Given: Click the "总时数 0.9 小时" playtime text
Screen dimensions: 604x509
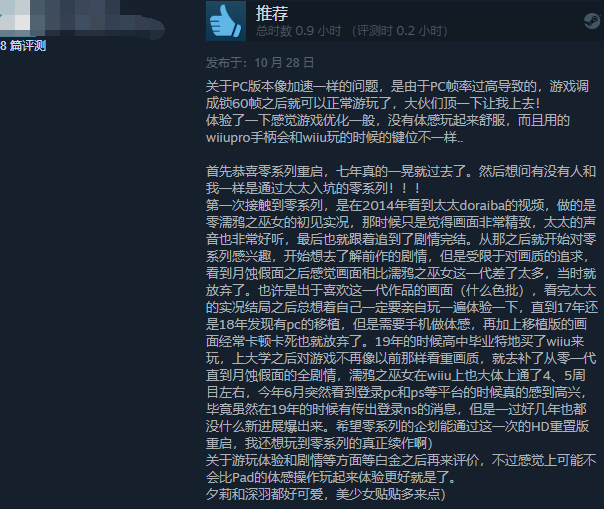Looking at the screenshot, I should pos(299,31).
